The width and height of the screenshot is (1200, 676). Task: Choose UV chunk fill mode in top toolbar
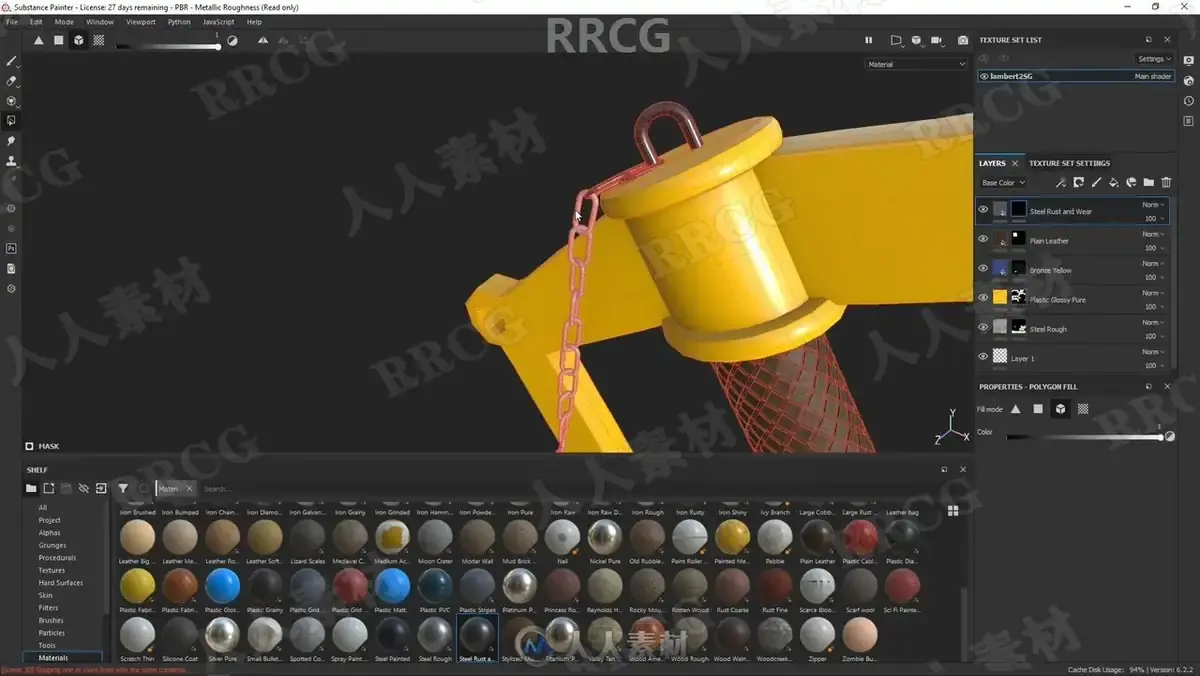pos(99,41)
